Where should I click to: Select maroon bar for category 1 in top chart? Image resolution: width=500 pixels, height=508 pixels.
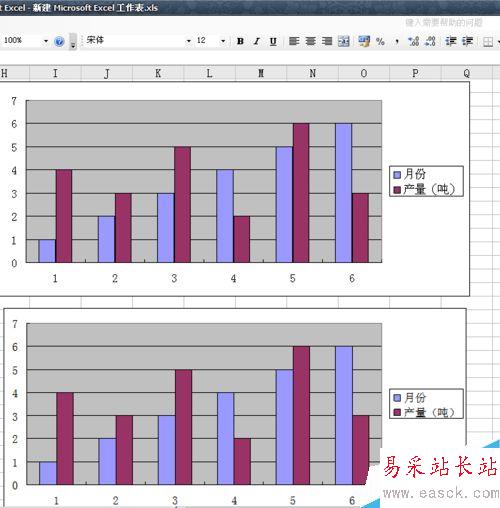pyautogui.click(x=64, y=216)
